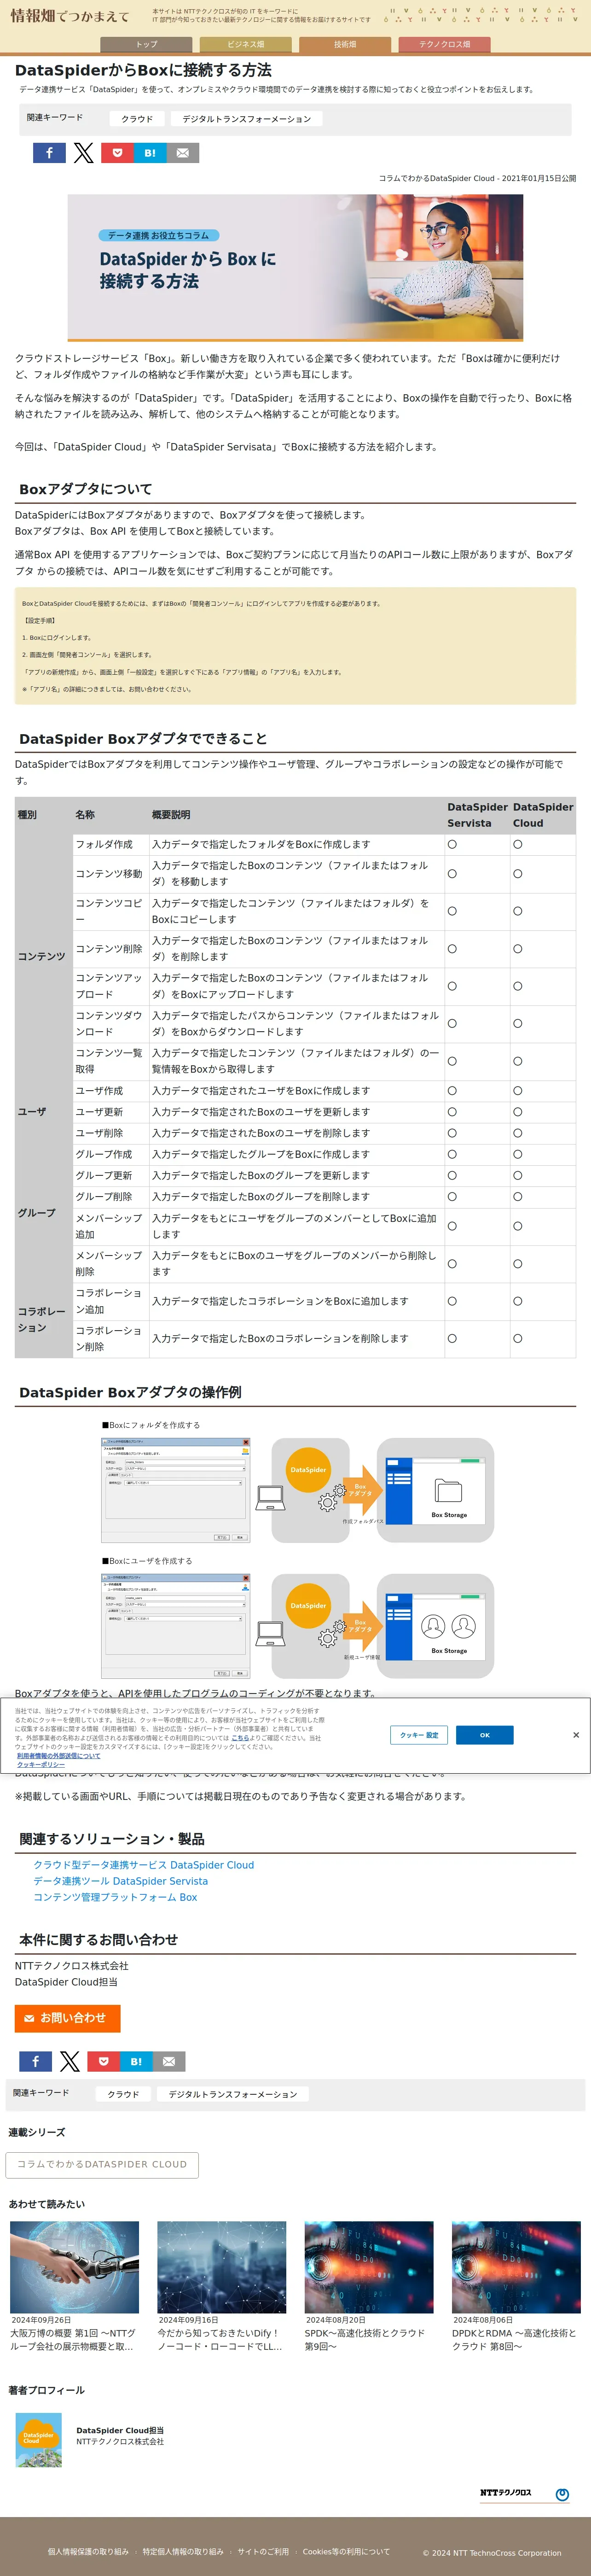Click the orange お問い合わせ button
This screenshot has height=2576, width=591.
[x=68, y=2018]
